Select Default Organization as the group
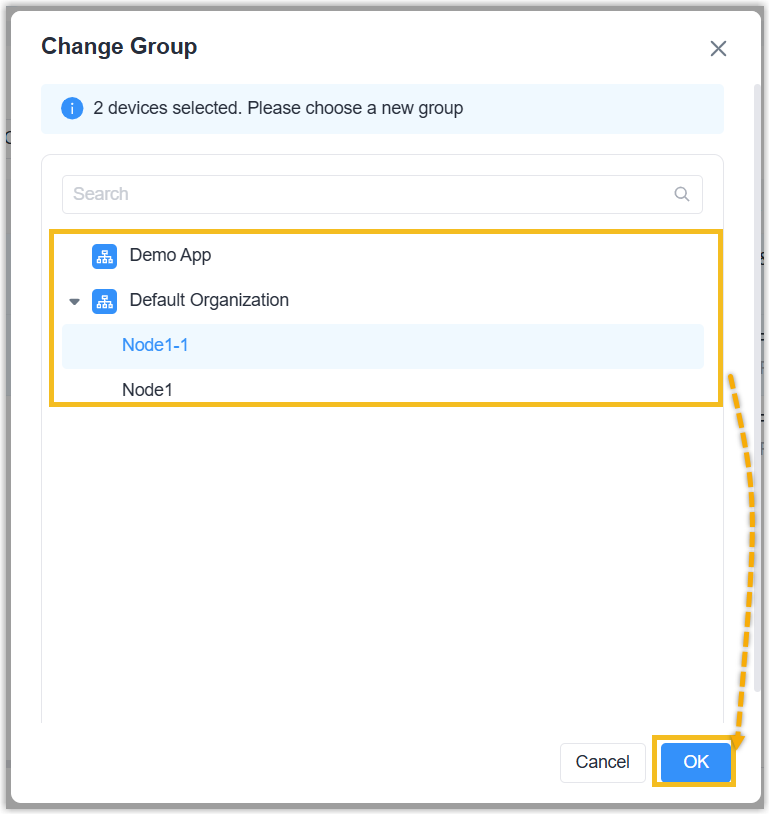This screenshot has width=770, height=815. (209, 300)
